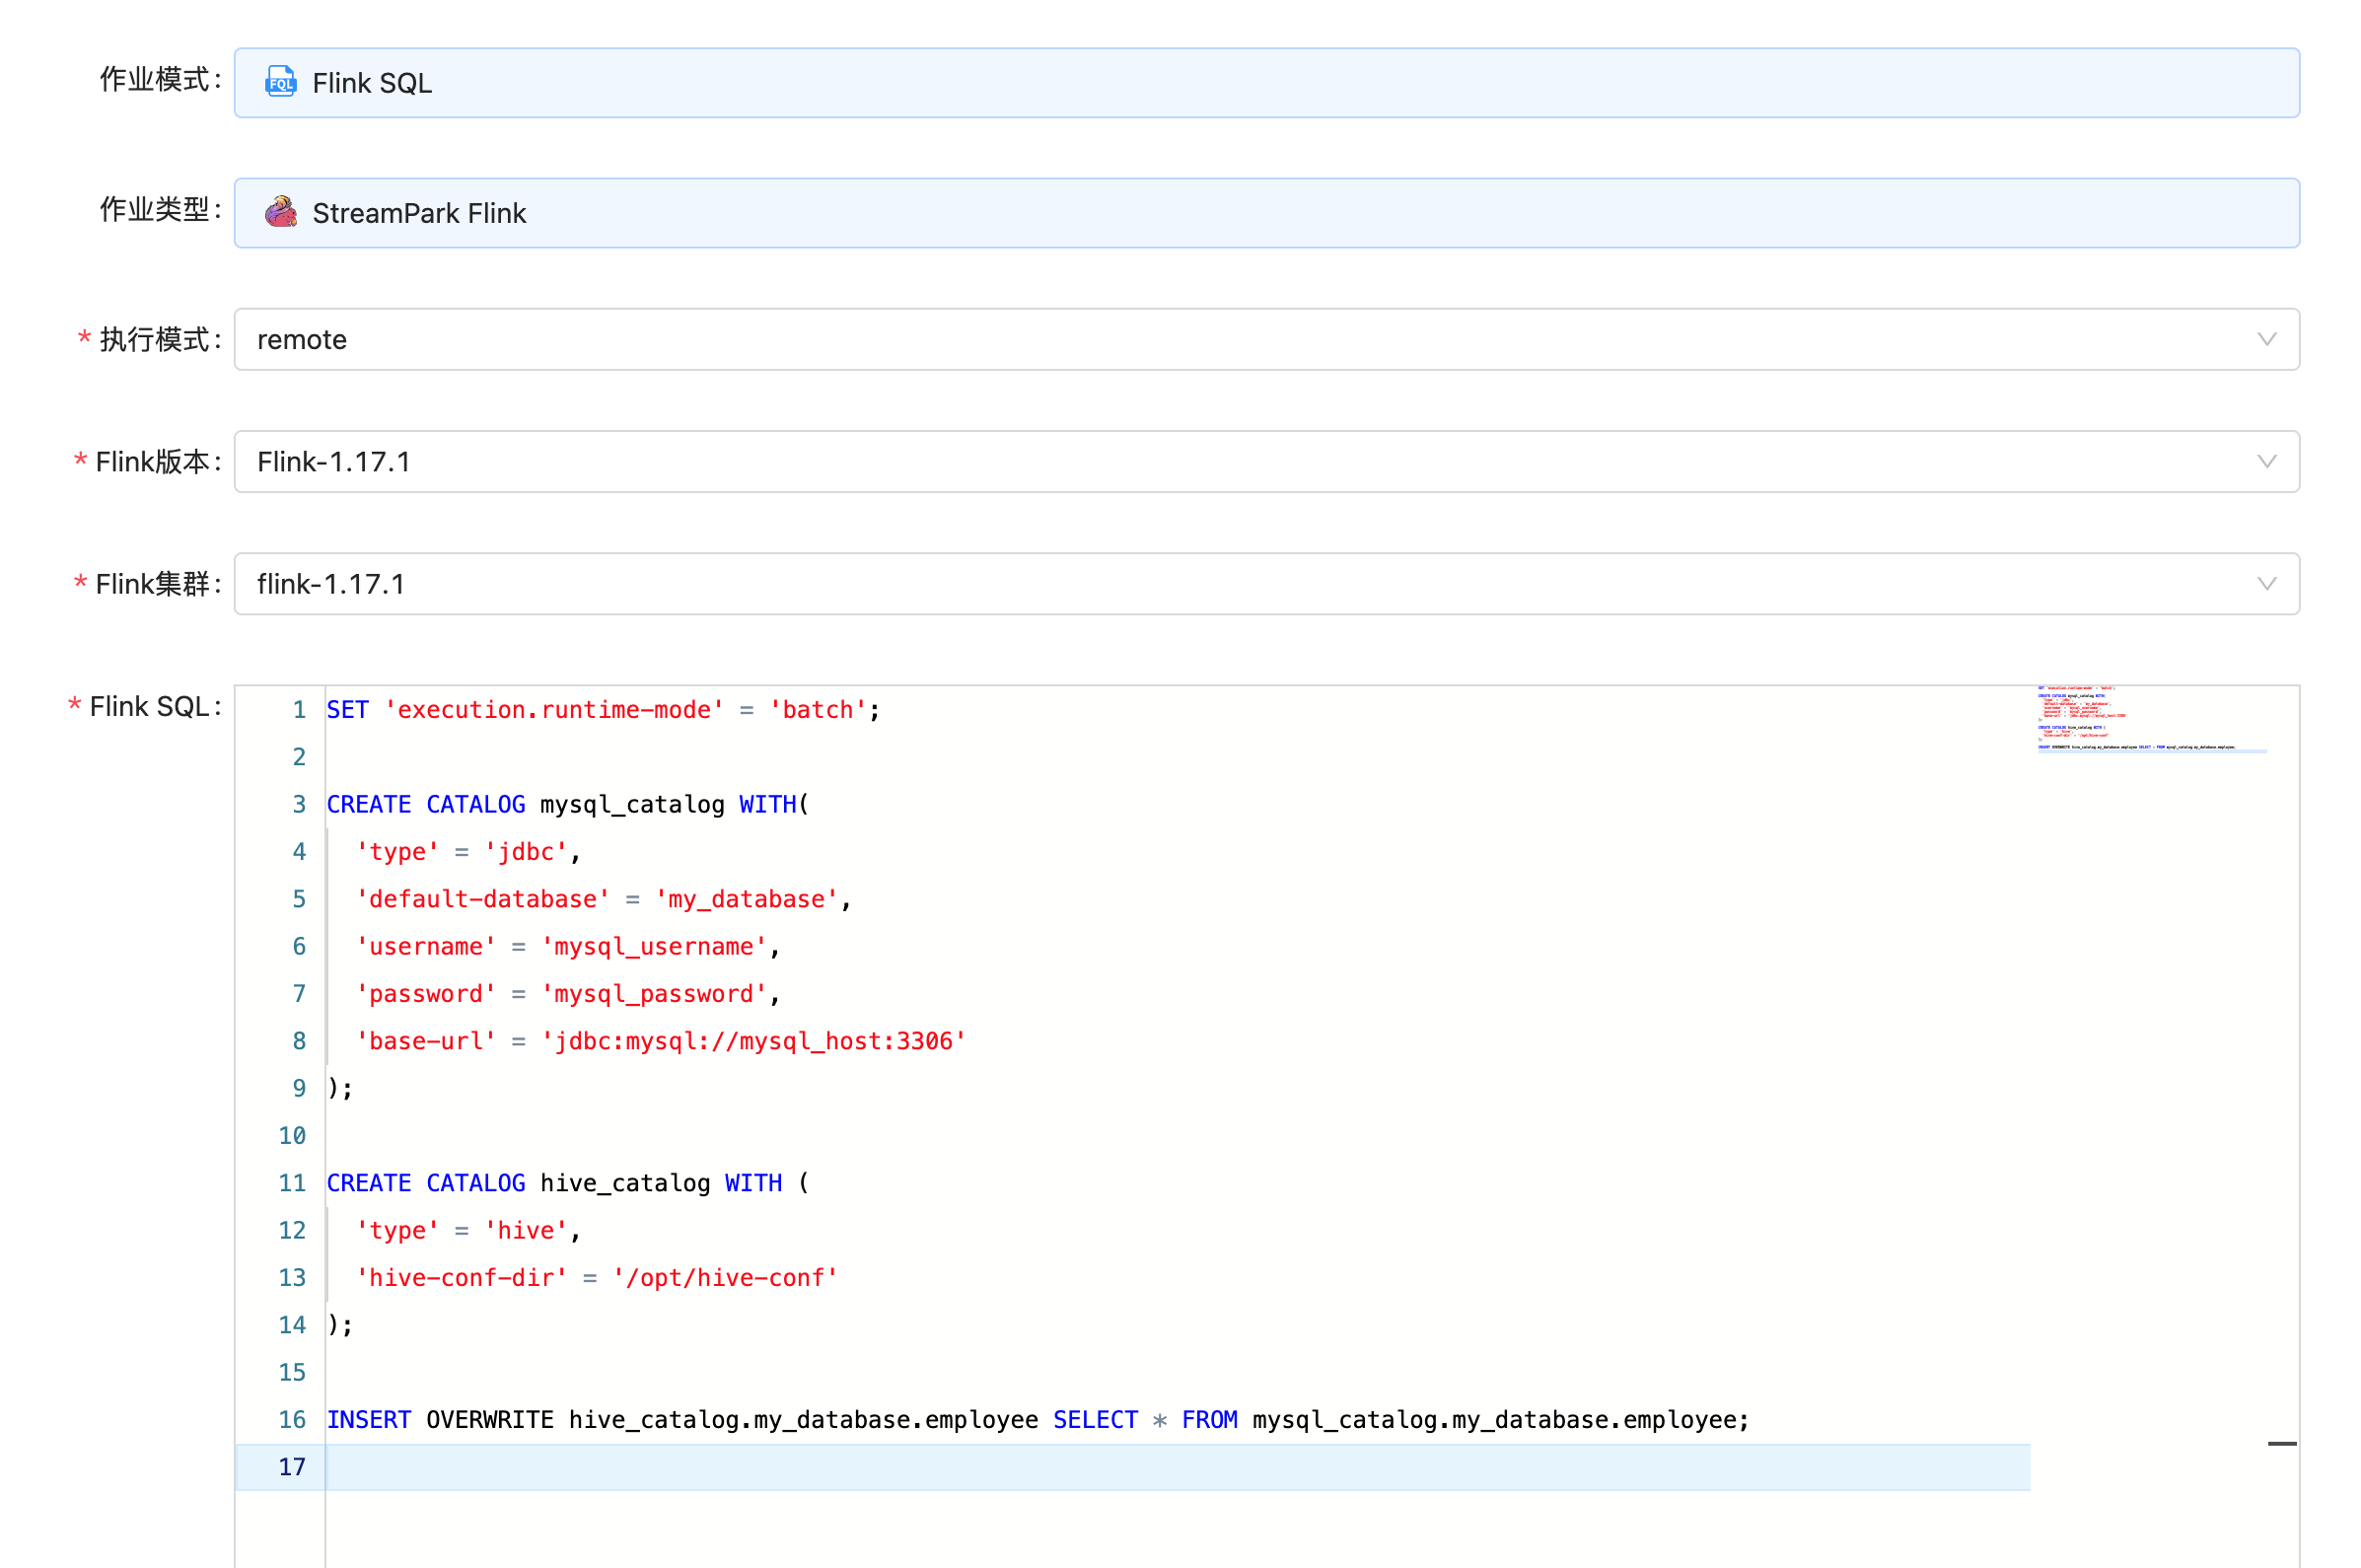The image size is (2361, 1568).
Task: Click the execution mode chevron arrow
Action: tap(2266, 339)
